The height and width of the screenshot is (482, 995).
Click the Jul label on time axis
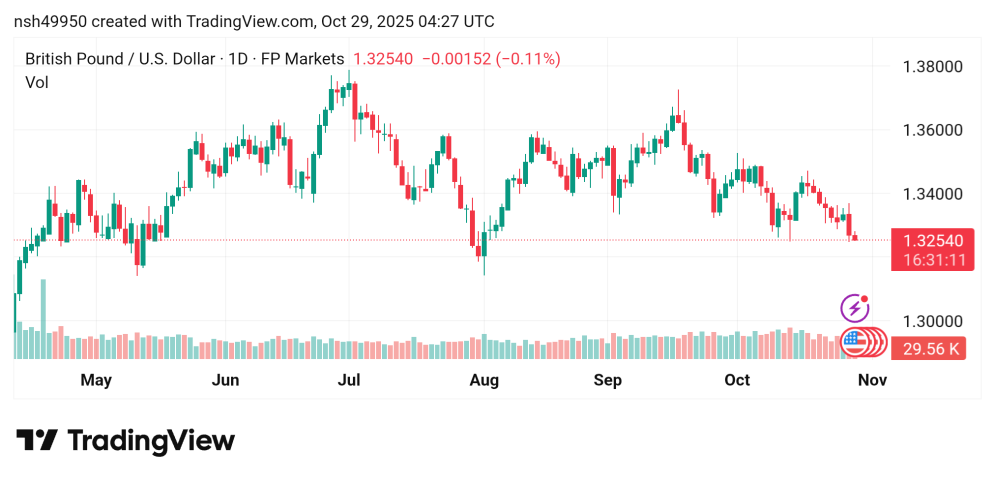pyautogui.click(x=348, y=380)
